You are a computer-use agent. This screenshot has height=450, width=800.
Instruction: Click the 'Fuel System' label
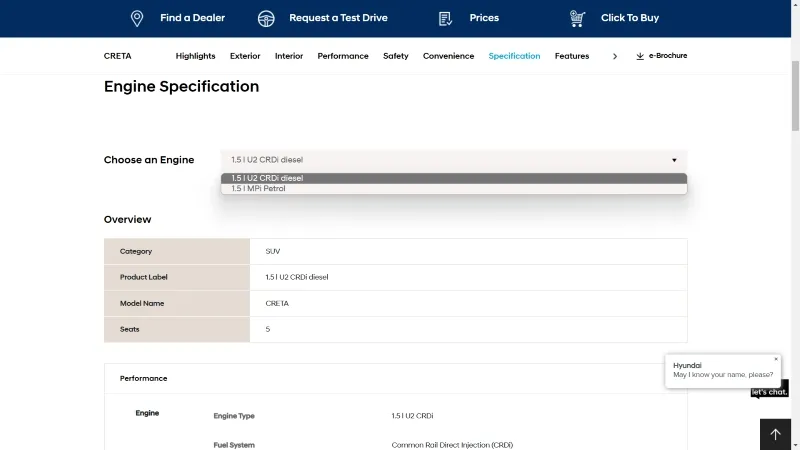tap(234, 445)
